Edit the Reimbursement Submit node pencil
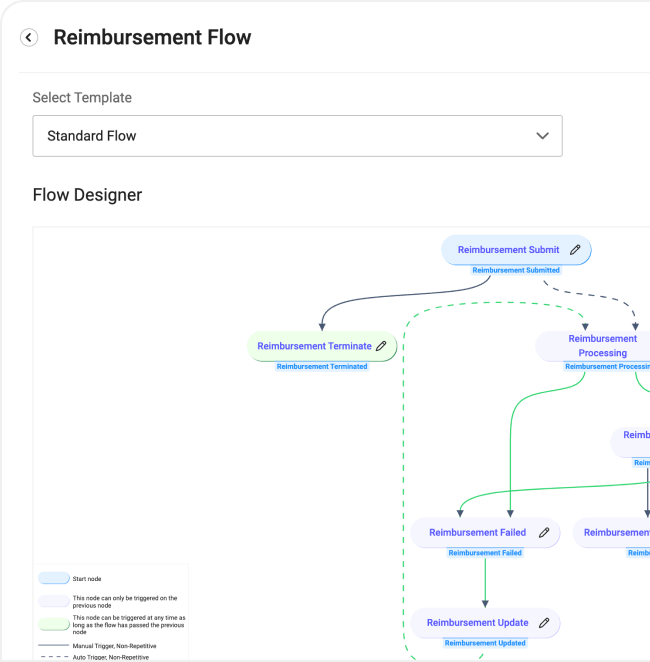Viewport: 650px width, 662px height. (575, 250)
